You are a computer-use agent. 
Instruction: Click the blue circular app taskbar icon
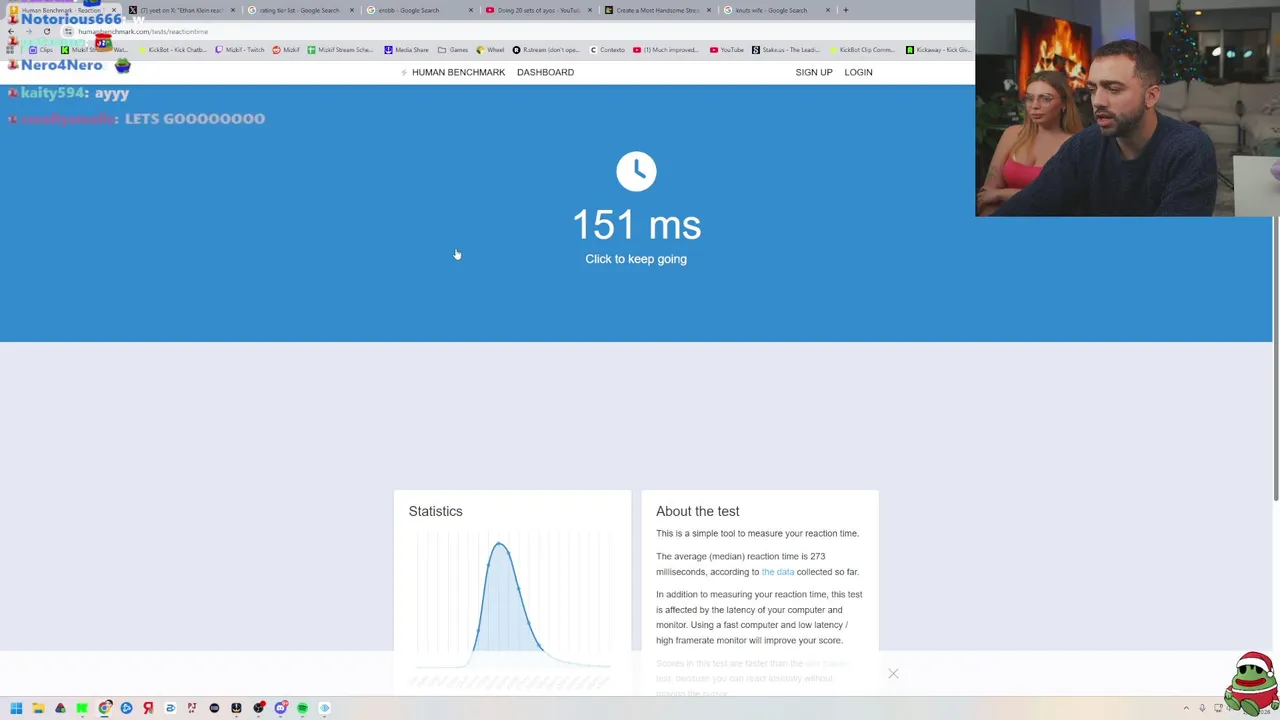tap(126, 708)
